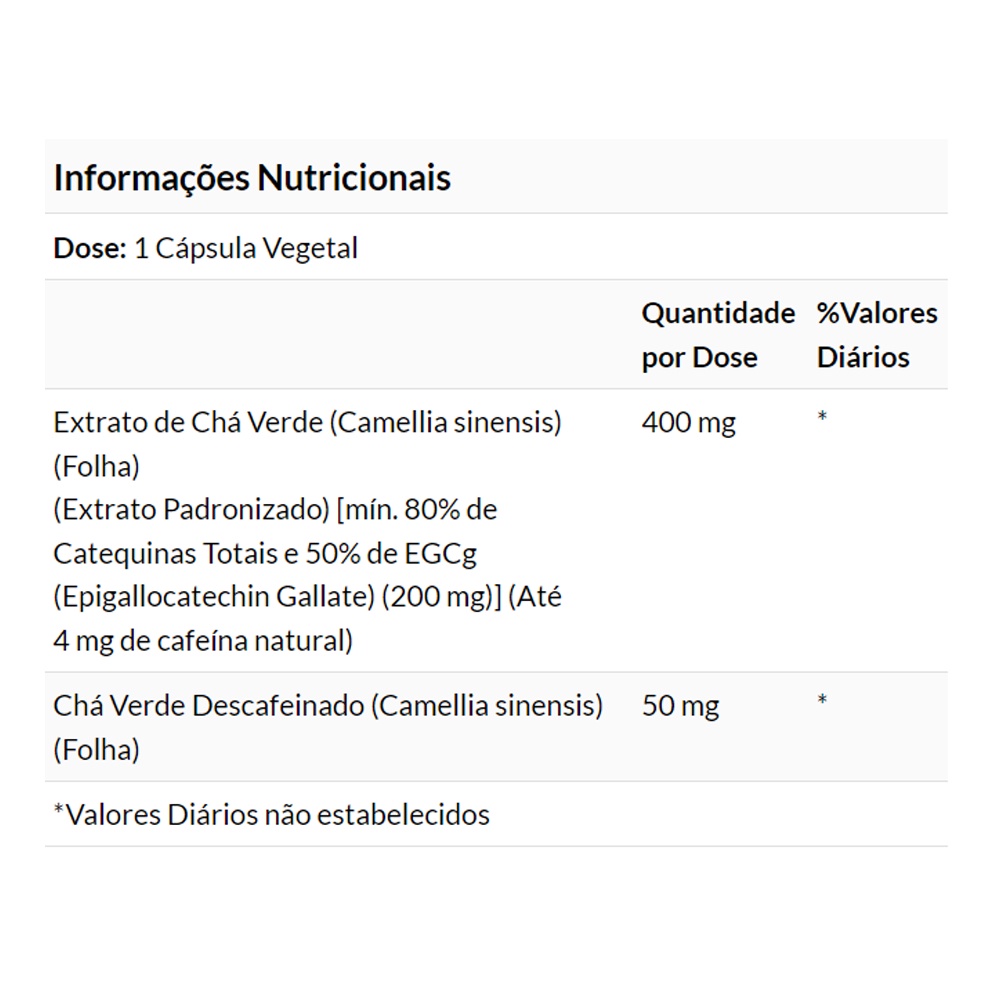Click the "Quantidade por Dose" column header
The image size is (1000, 1000).
click(x=717, y=335)
